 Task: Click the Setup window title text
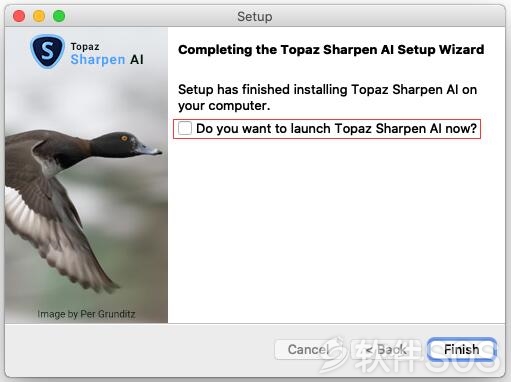[x=255, y=16]
